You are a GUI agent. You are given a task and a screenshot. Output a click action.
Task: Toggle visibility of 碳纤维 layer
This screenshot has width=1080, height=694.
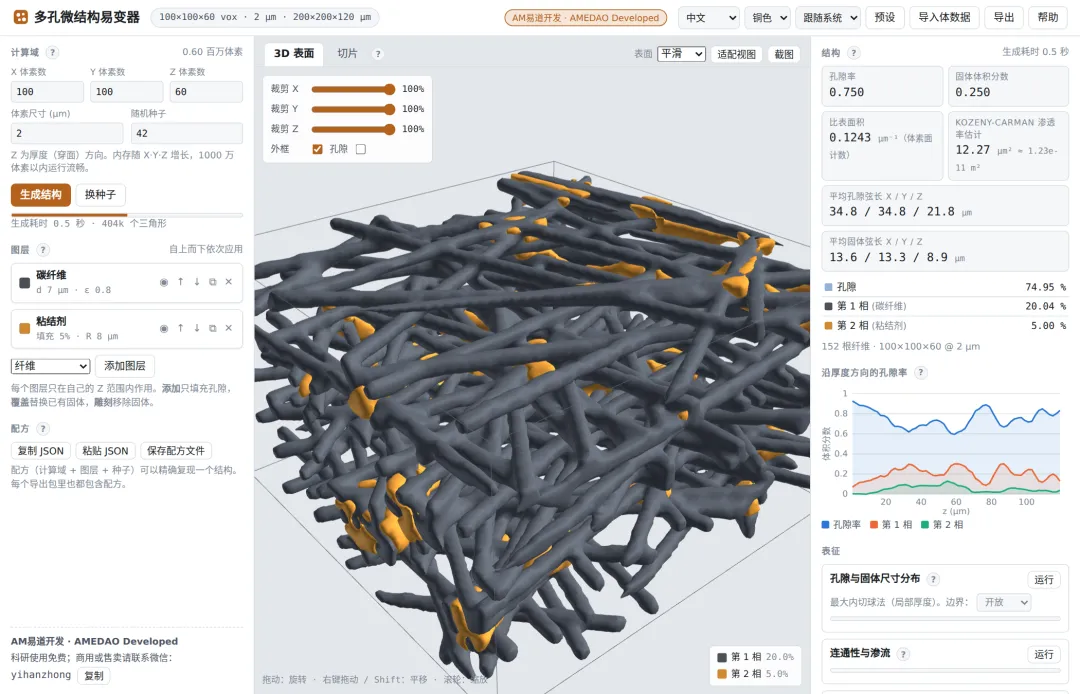(x=164, y=282)
